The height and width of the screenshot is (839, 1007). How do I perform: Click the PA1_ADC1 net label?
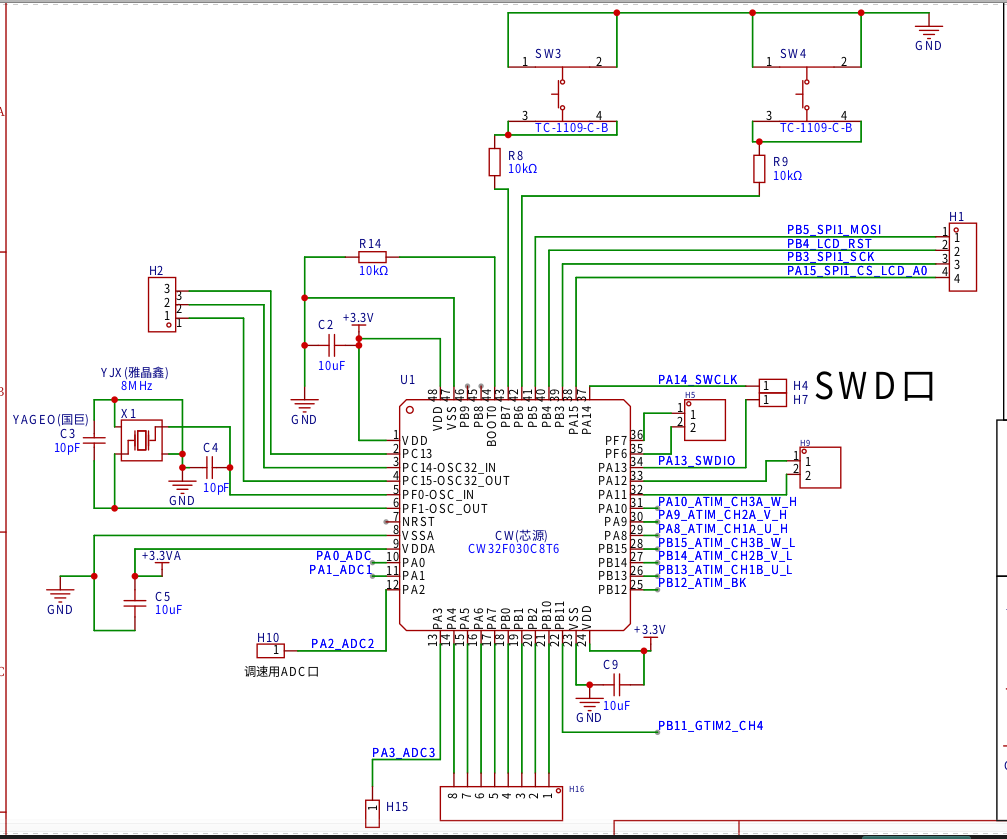coord(340,570)
